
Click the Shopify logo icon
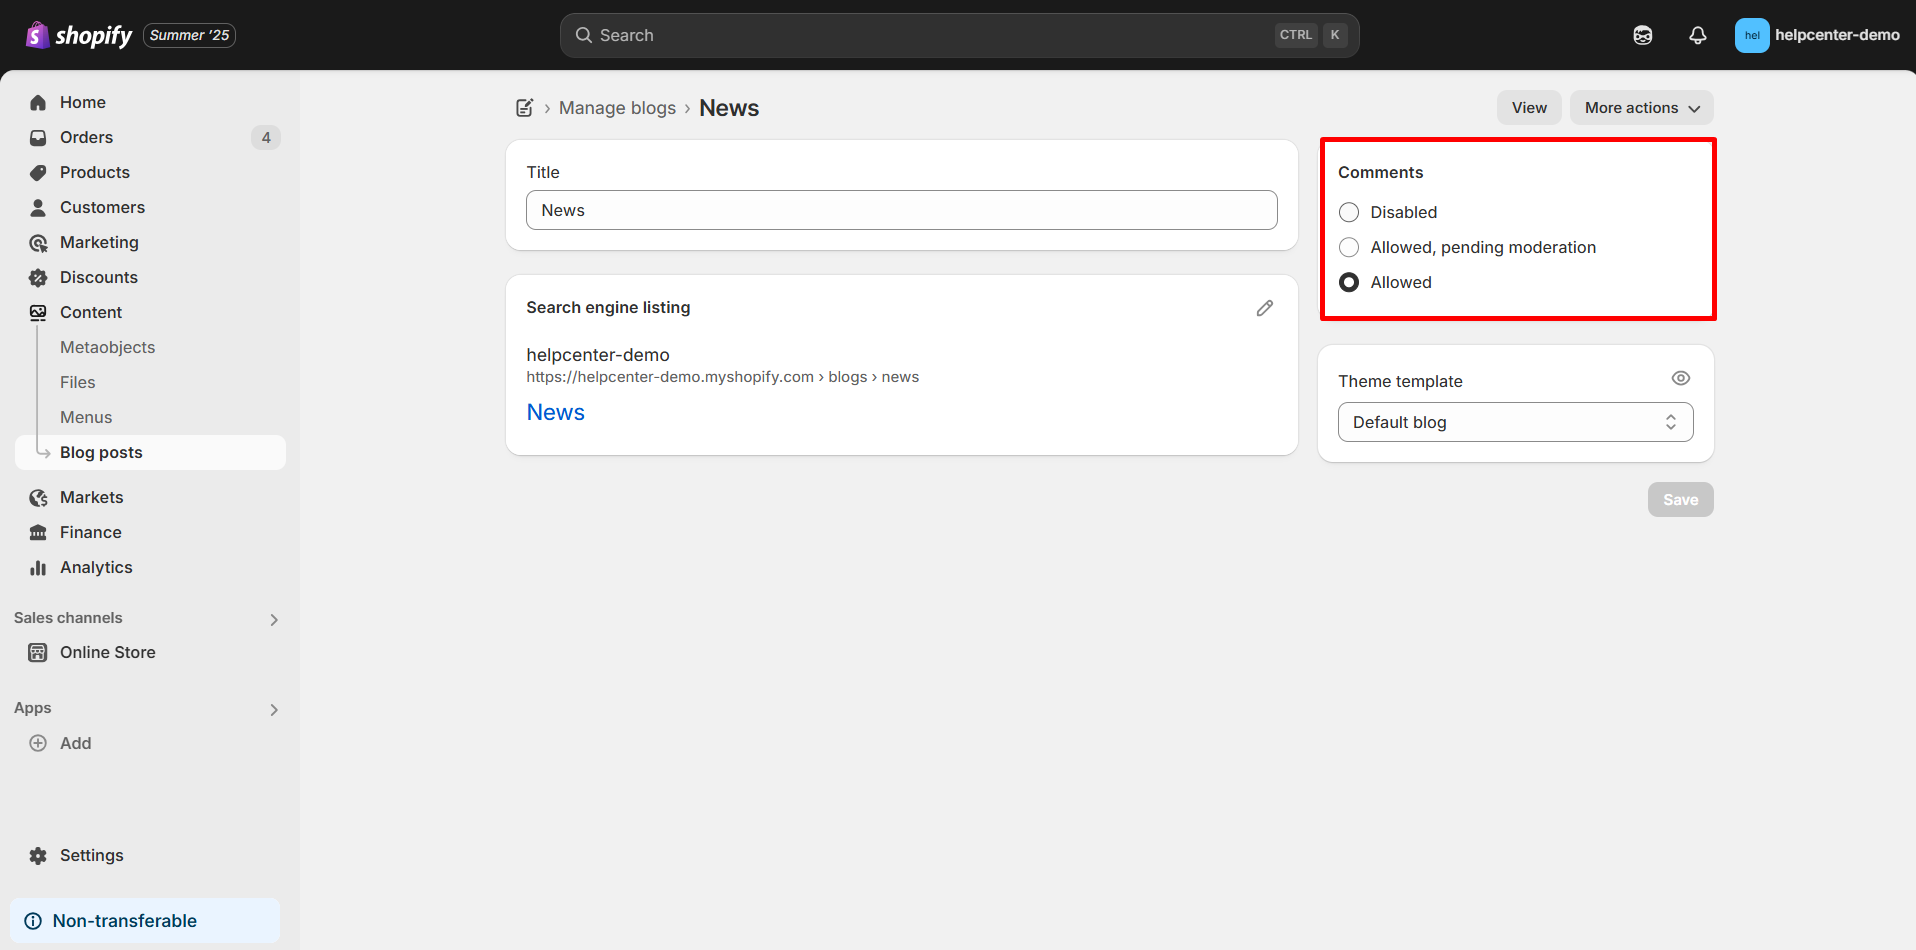[x=38, y=35]
